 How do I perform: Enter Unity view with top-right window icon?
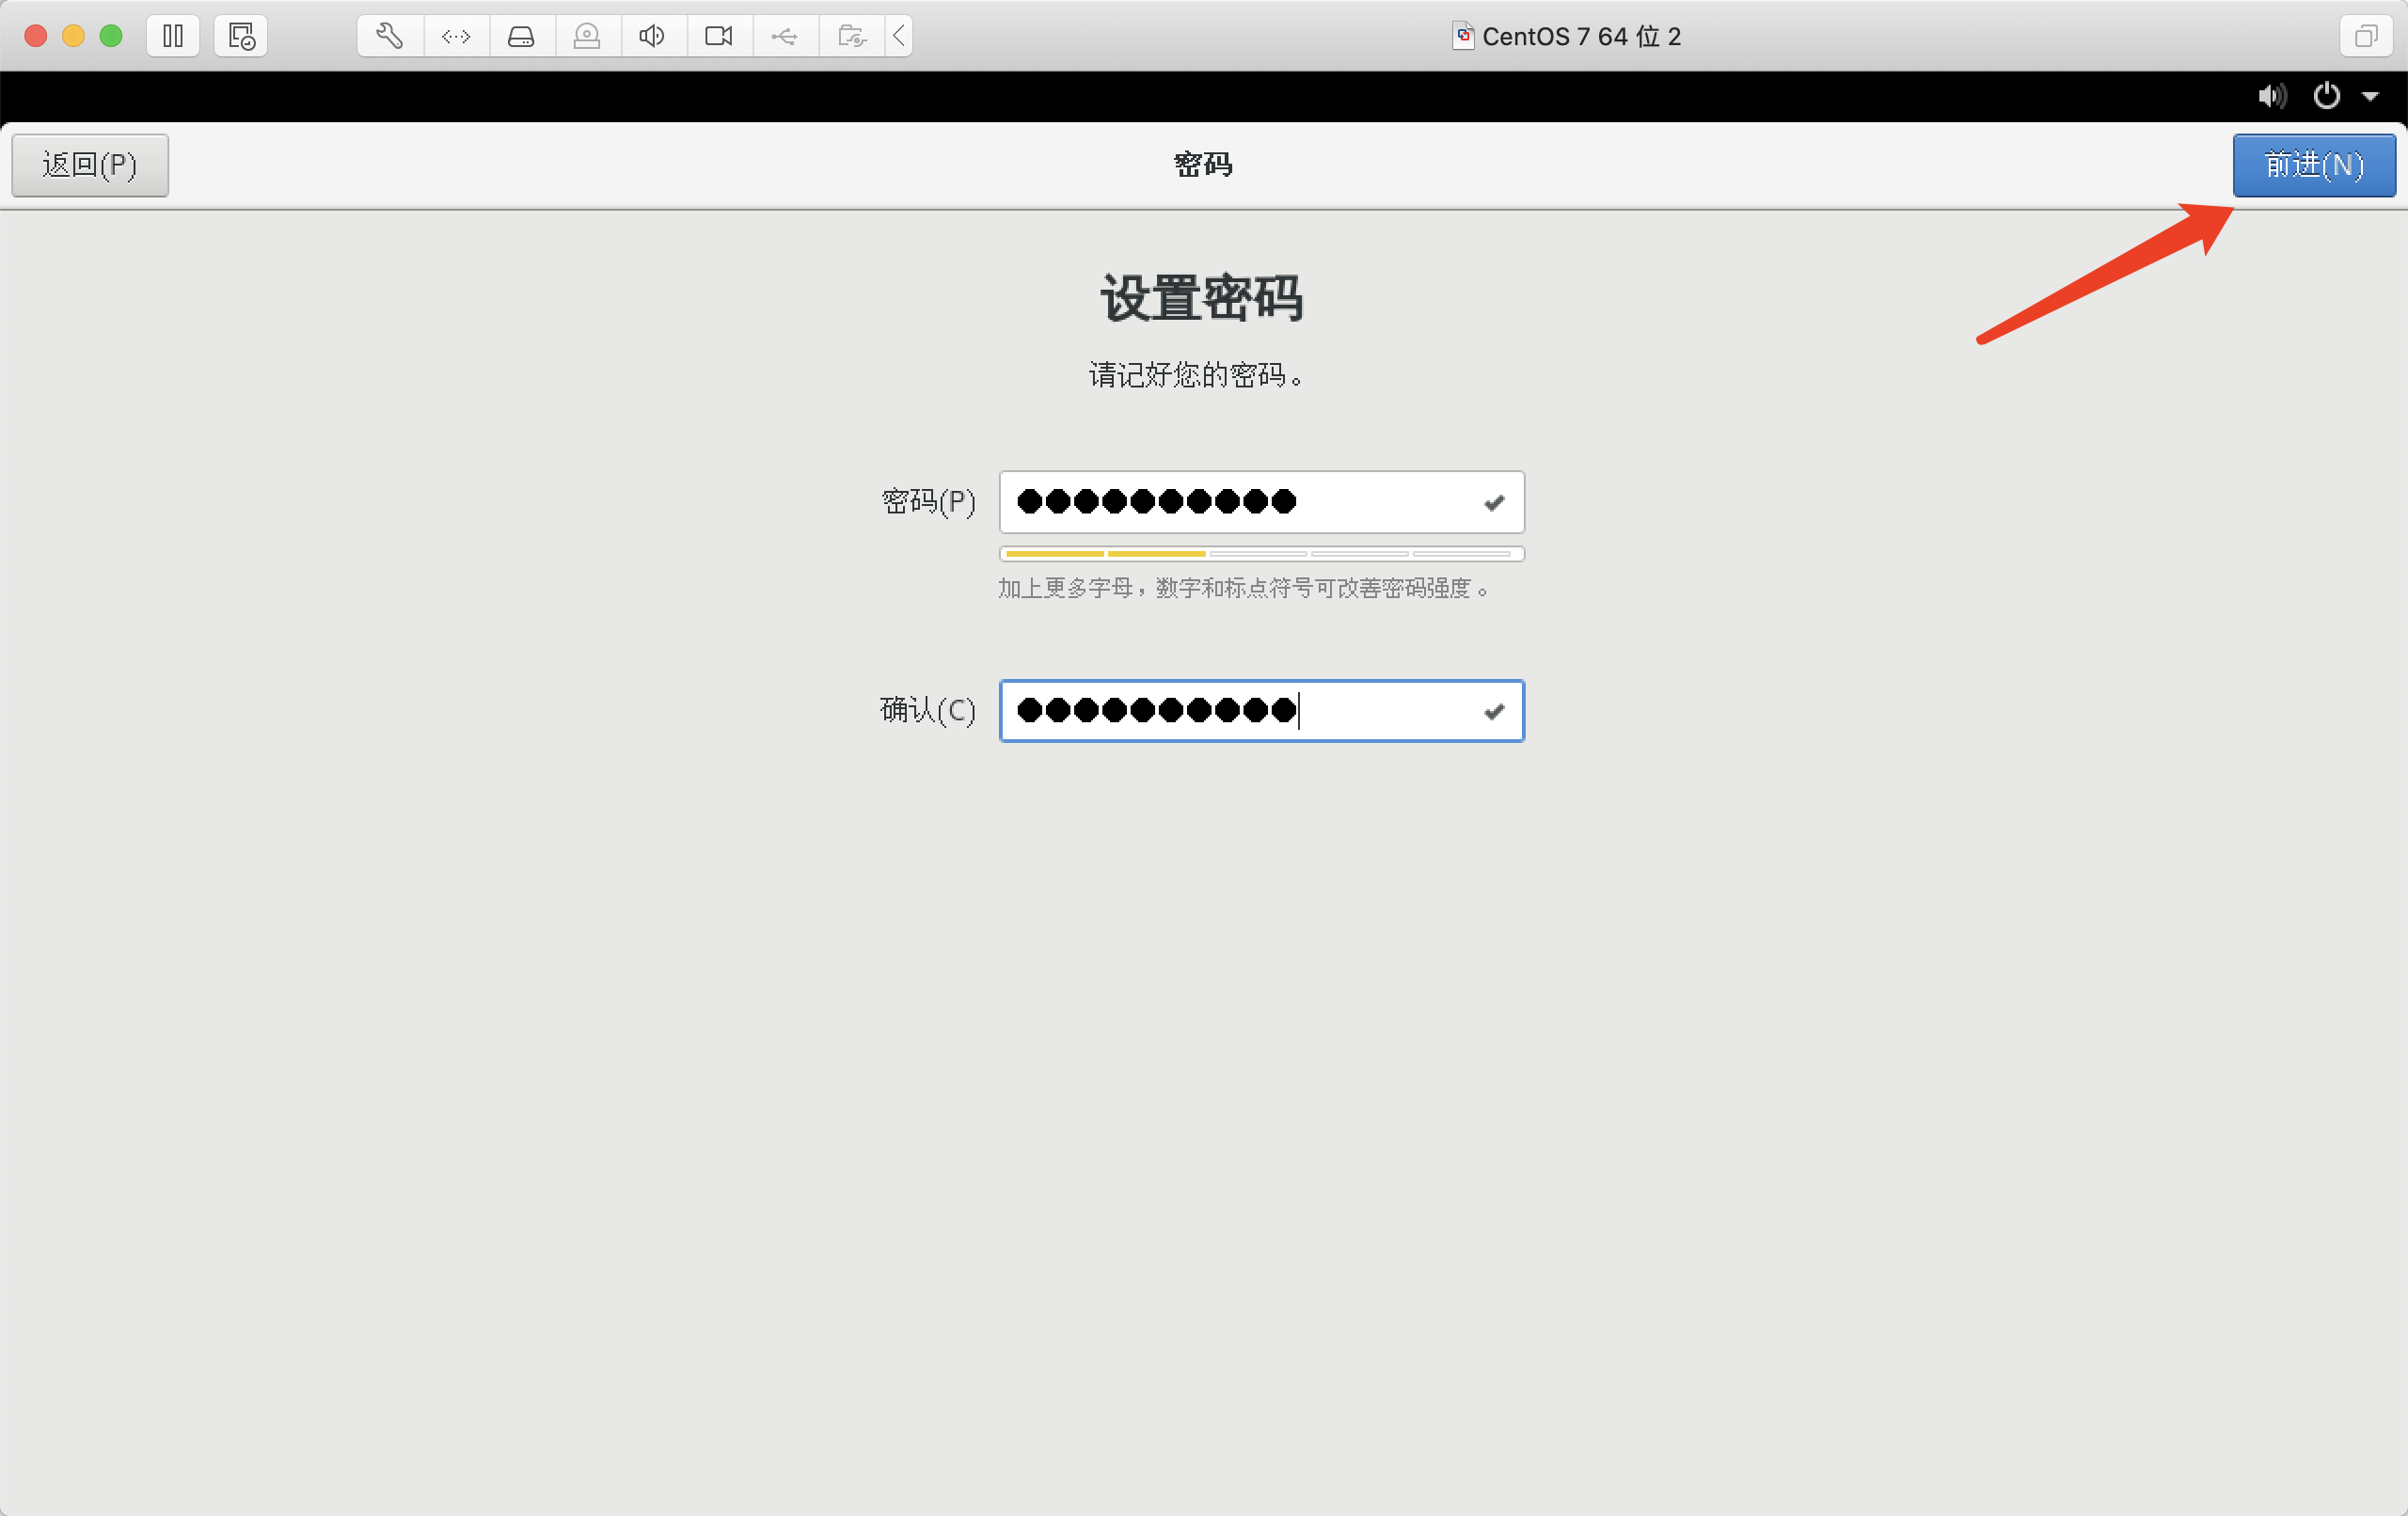(x=2365, y=36)
